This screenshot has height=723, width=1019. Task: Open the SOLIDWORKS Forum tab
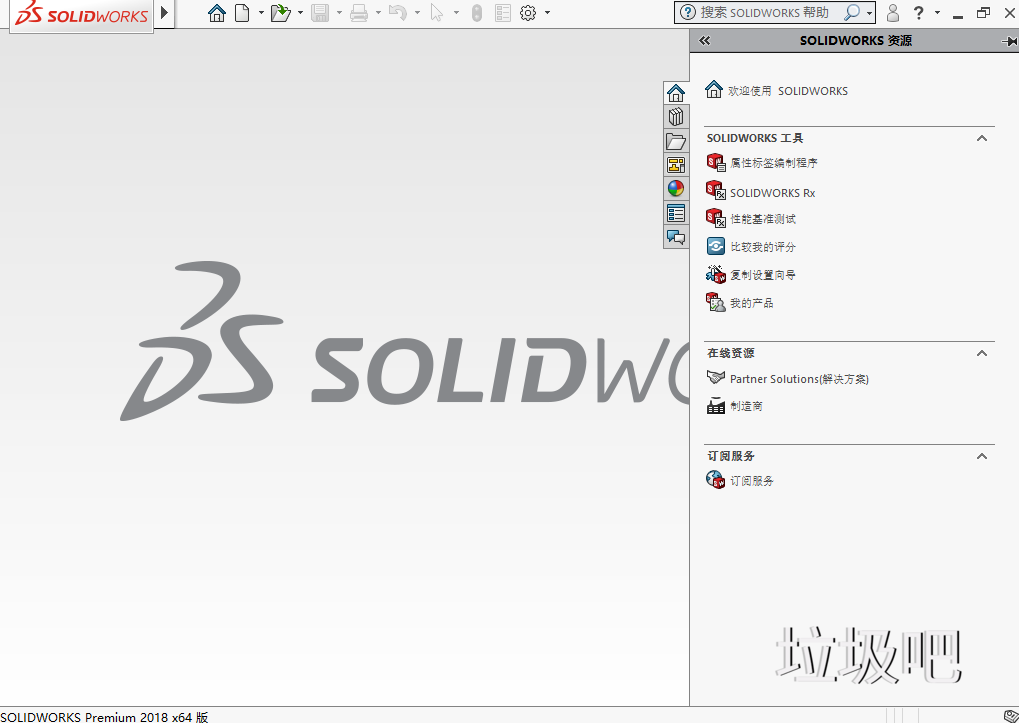click(x=676, y=237)
